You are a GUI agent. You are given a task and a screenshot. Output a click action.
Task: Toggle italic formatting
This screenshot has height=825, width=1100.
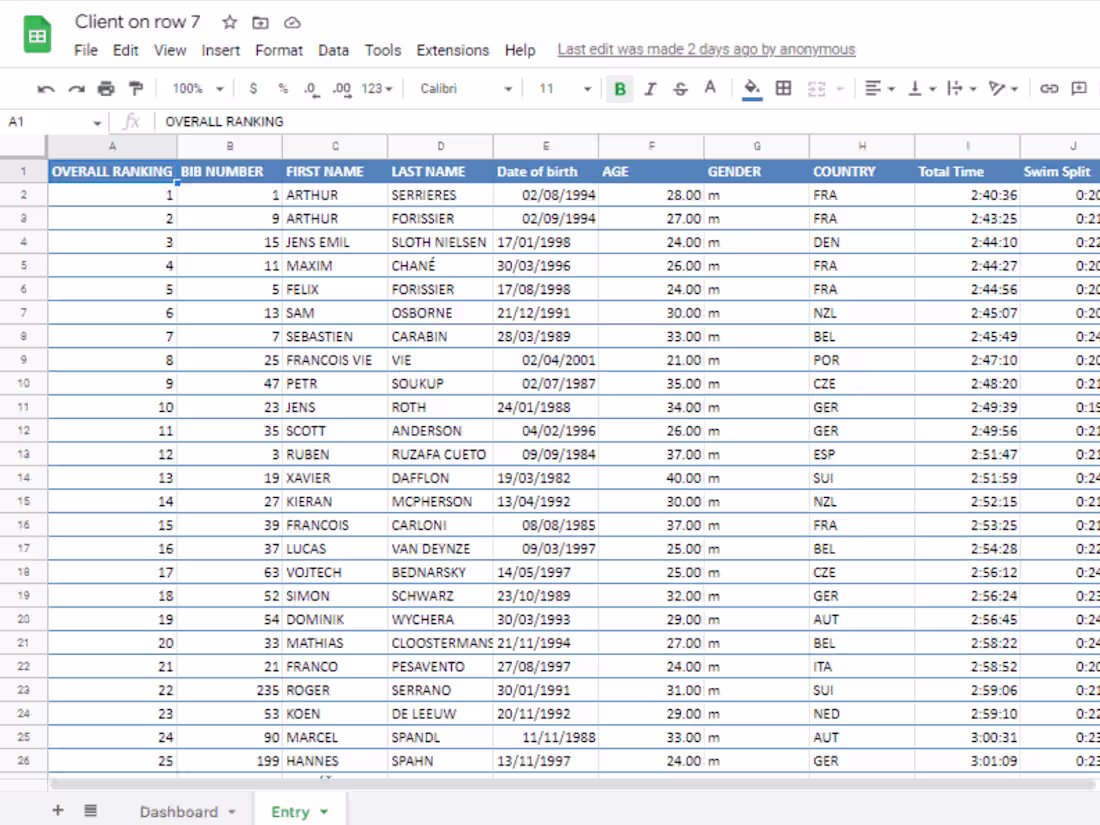(x=650, y=89)
